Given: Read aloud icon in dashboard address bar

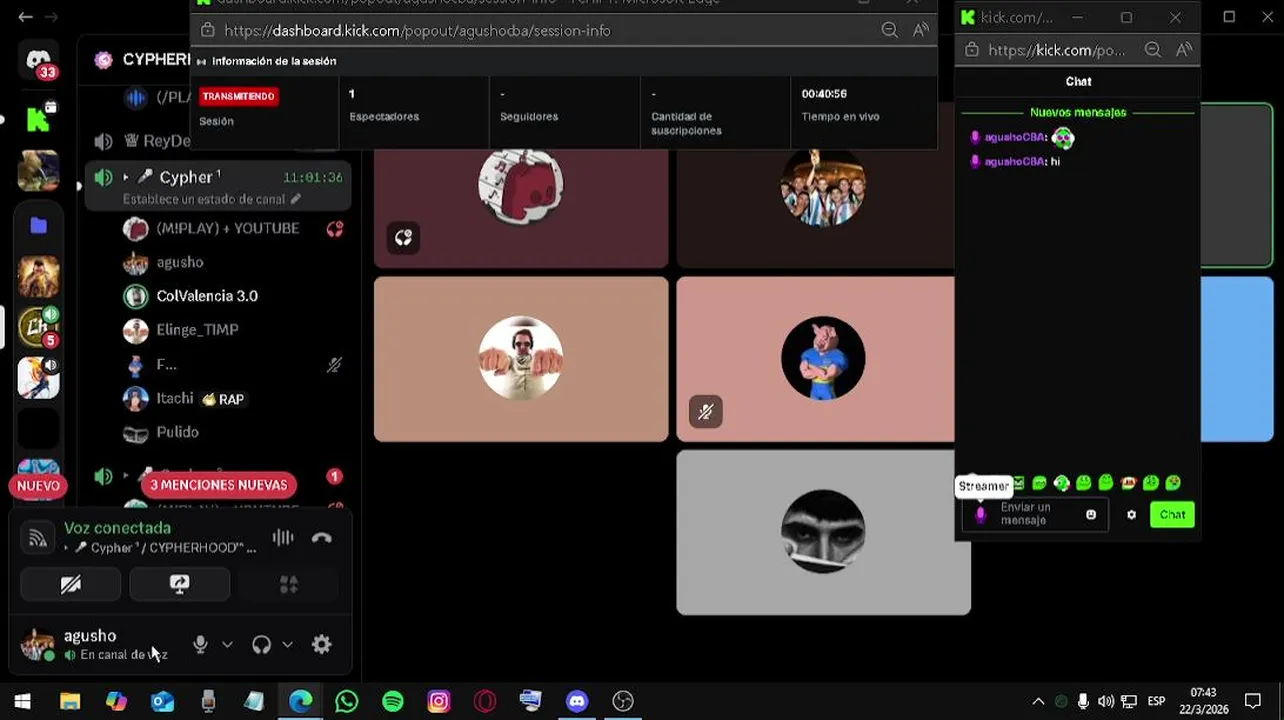Looking at the screenshot, I should point(920,31).
